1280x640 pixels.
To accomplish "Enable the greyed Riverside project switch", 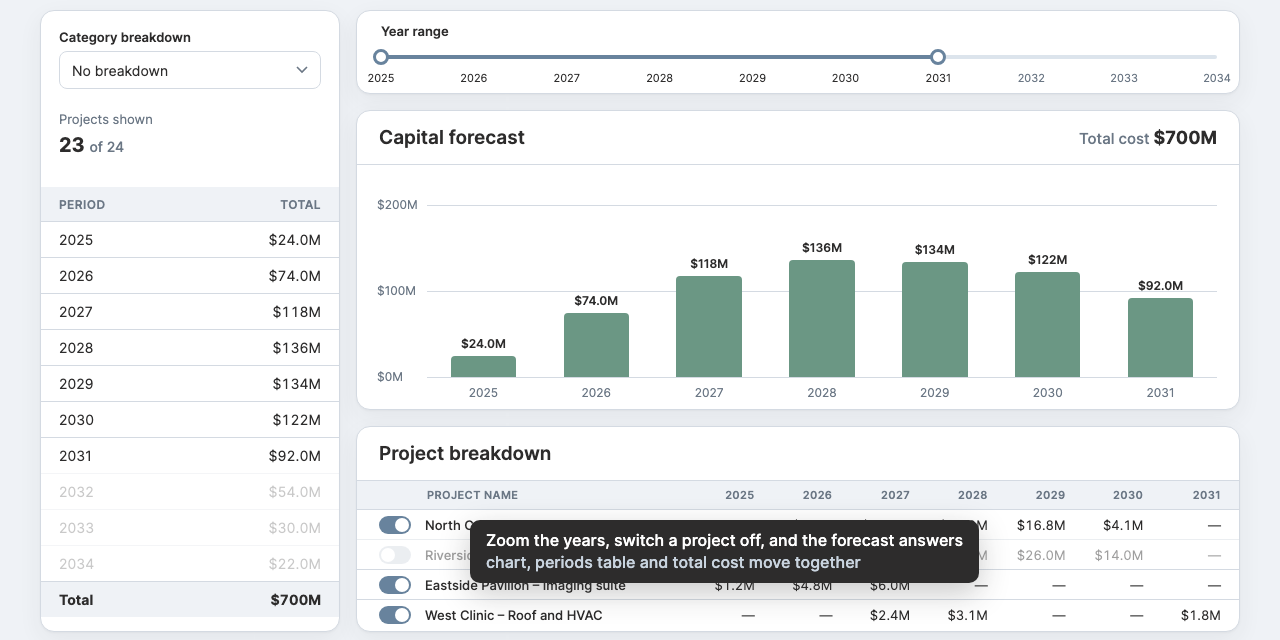I will tap(395, 555).
